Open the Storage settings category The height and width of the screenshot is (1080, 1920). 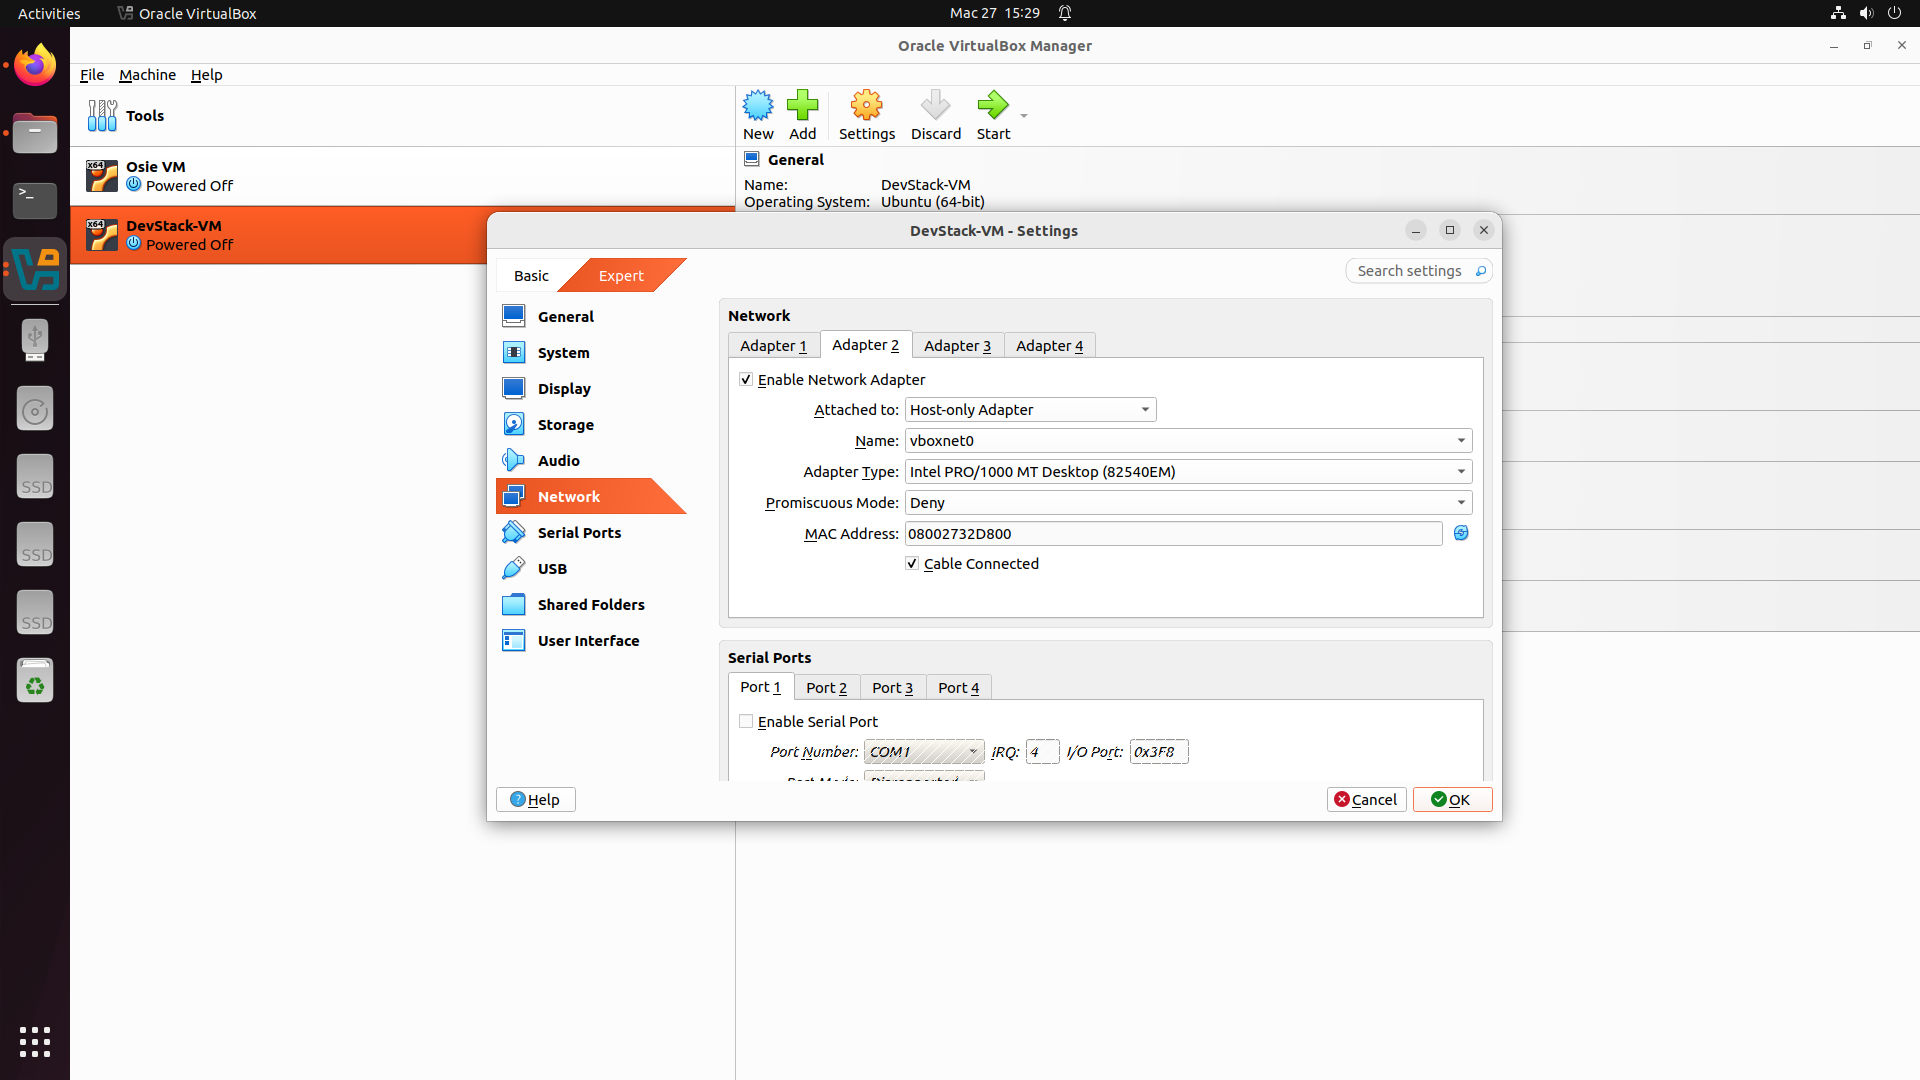click(x=591, y=424)
